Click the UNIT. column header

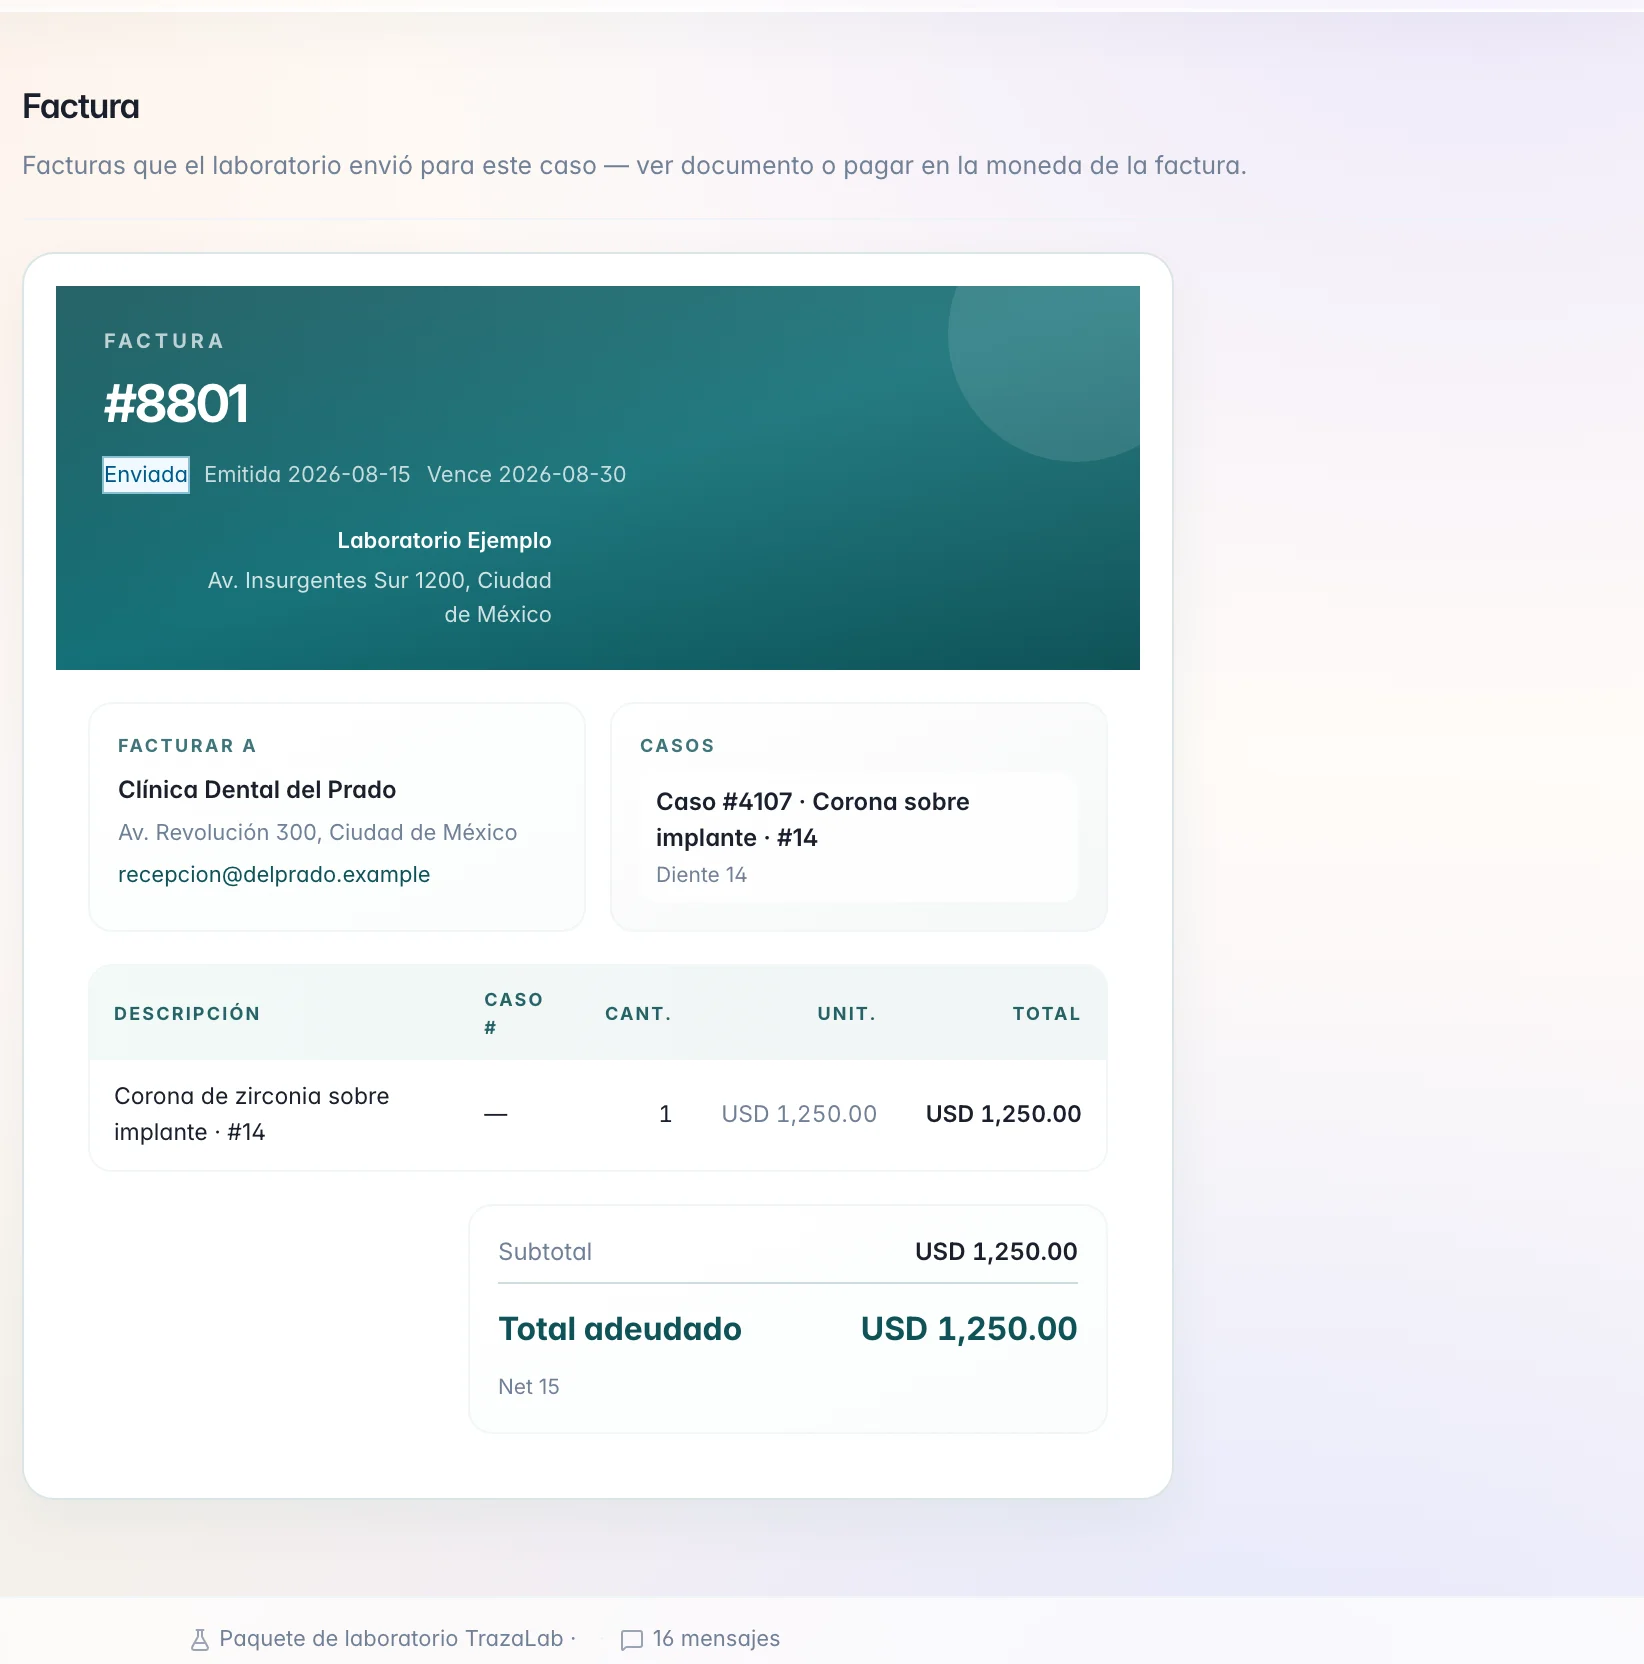(x=846, y=1014)
